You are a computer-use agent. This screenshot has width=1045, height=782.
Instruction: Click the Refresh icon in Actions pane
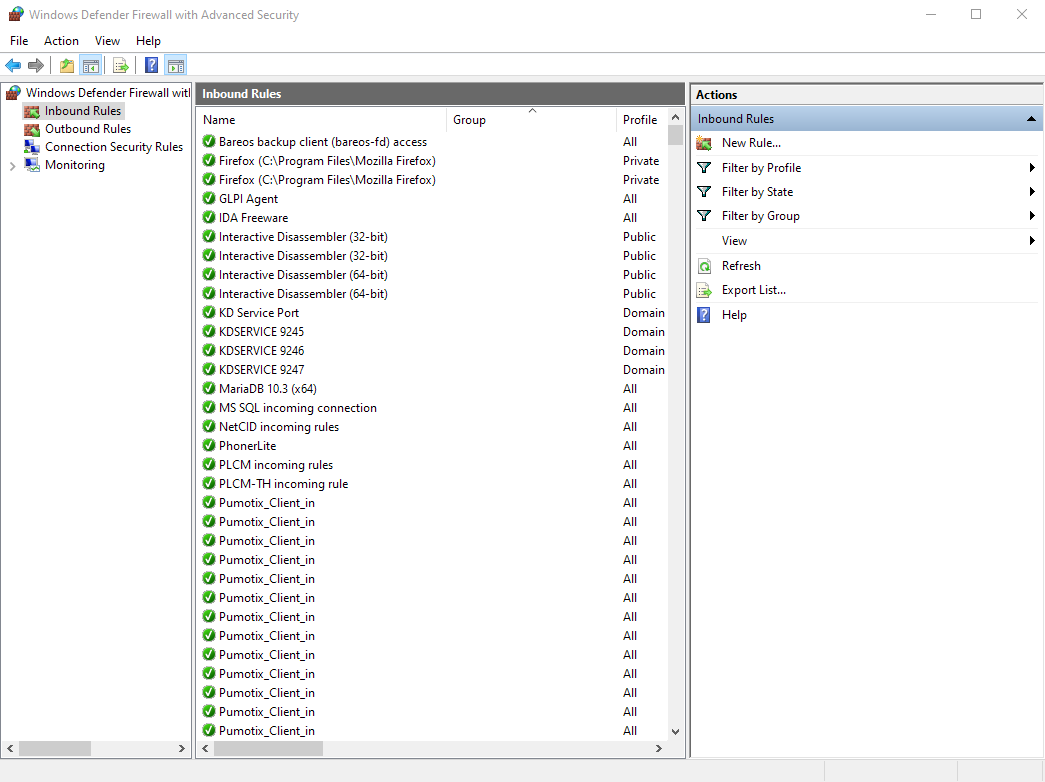tap(704, 265)
